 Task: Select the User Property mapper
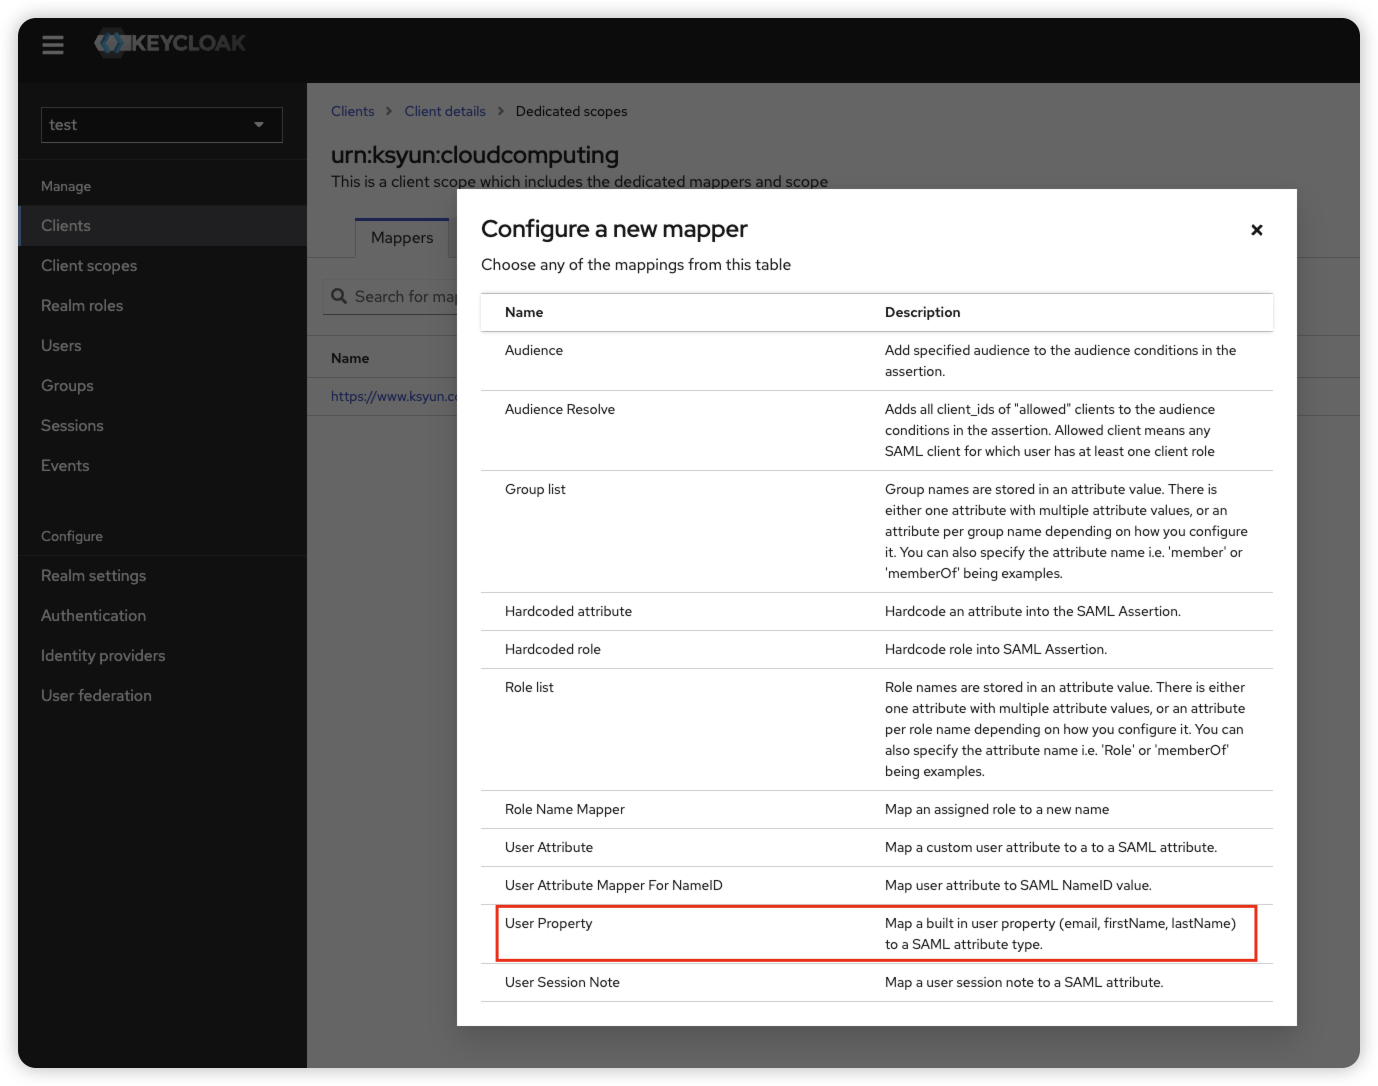pyautogui.click(x=549, y=923)
